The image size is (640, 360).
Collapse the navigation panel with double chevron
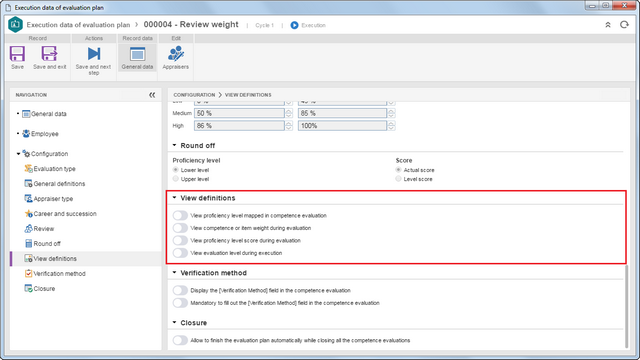click(x=152, y=95)
